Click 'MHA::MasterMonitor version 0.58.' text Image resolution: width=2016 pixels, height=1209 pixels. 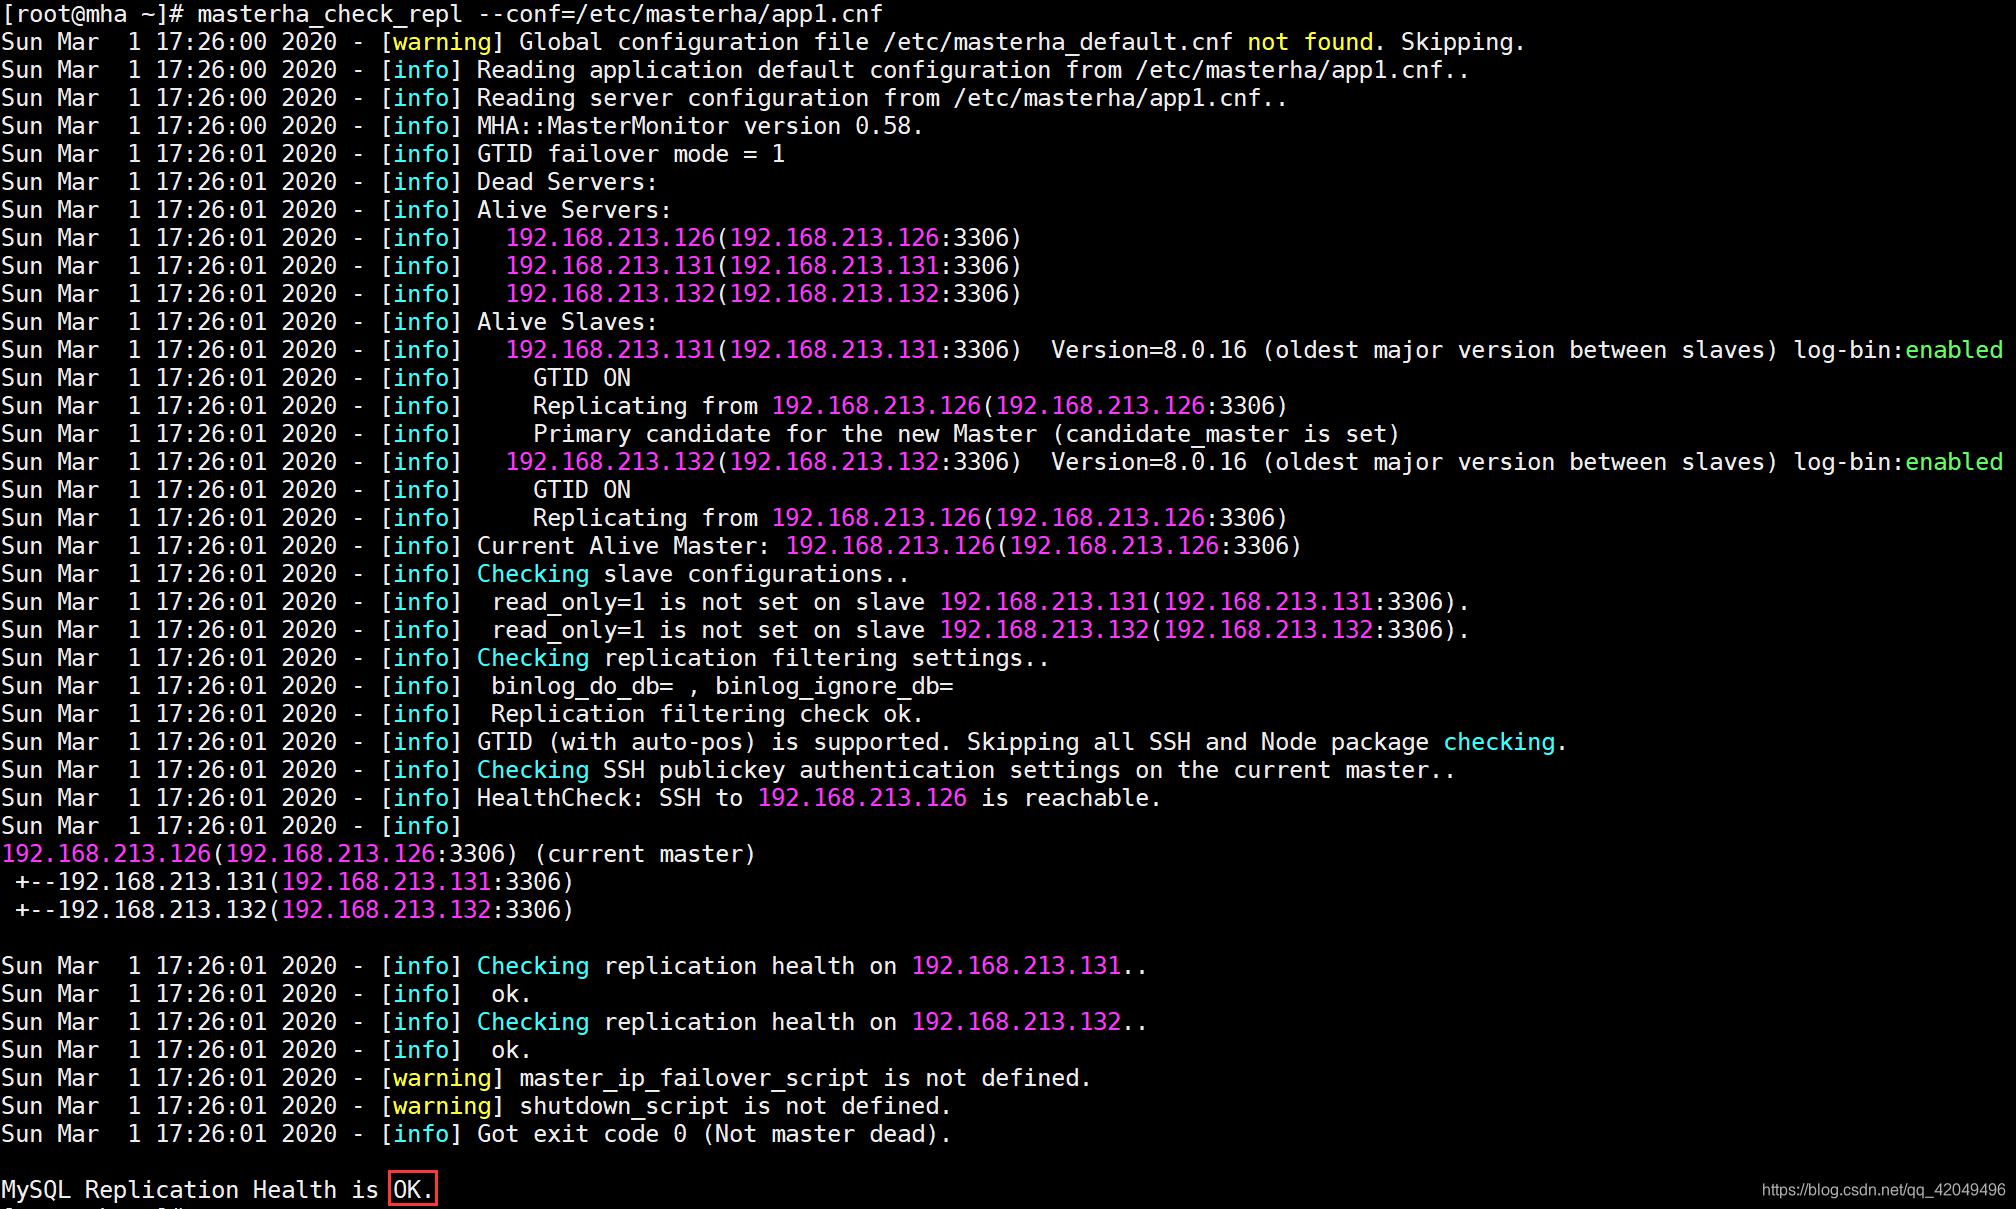pyautogui.click(x=699, y=126)
